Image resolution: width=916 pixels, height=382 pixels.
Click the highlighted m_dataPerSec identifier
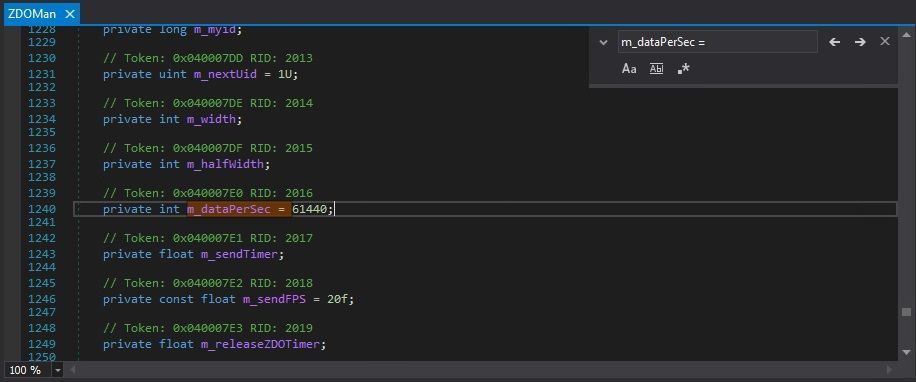tap(229, 209)
